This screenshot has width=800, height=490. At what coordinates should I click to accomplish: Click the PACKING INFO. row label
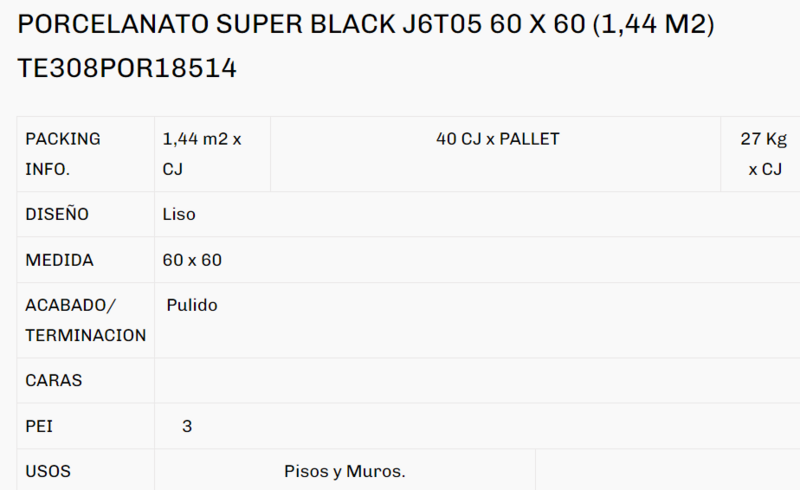tap(86, 154)
